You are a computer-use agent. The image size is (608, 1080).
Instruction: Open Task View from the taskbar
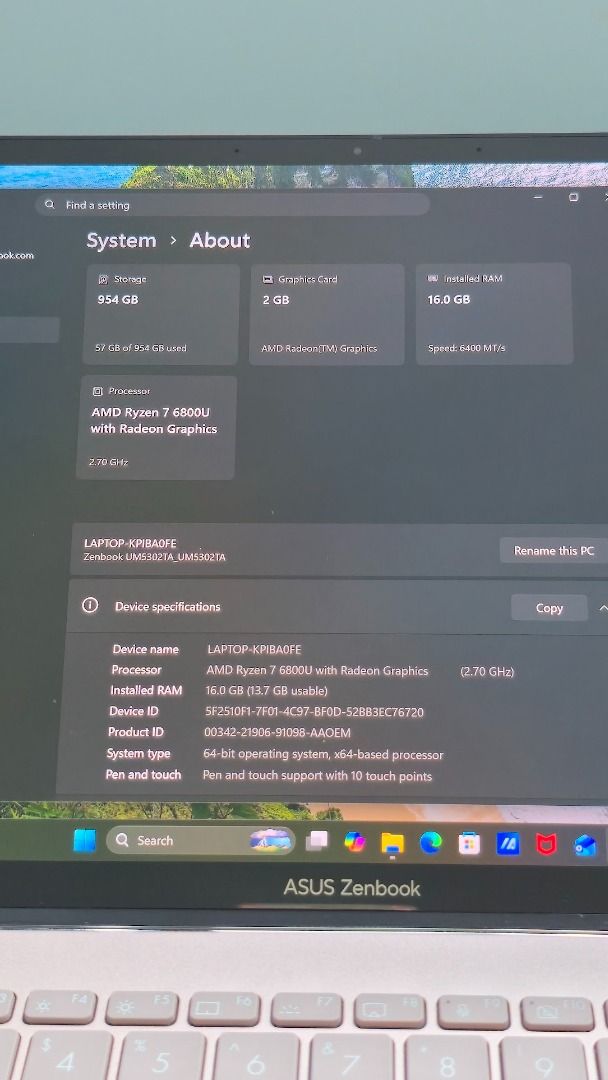pos(316,841)
